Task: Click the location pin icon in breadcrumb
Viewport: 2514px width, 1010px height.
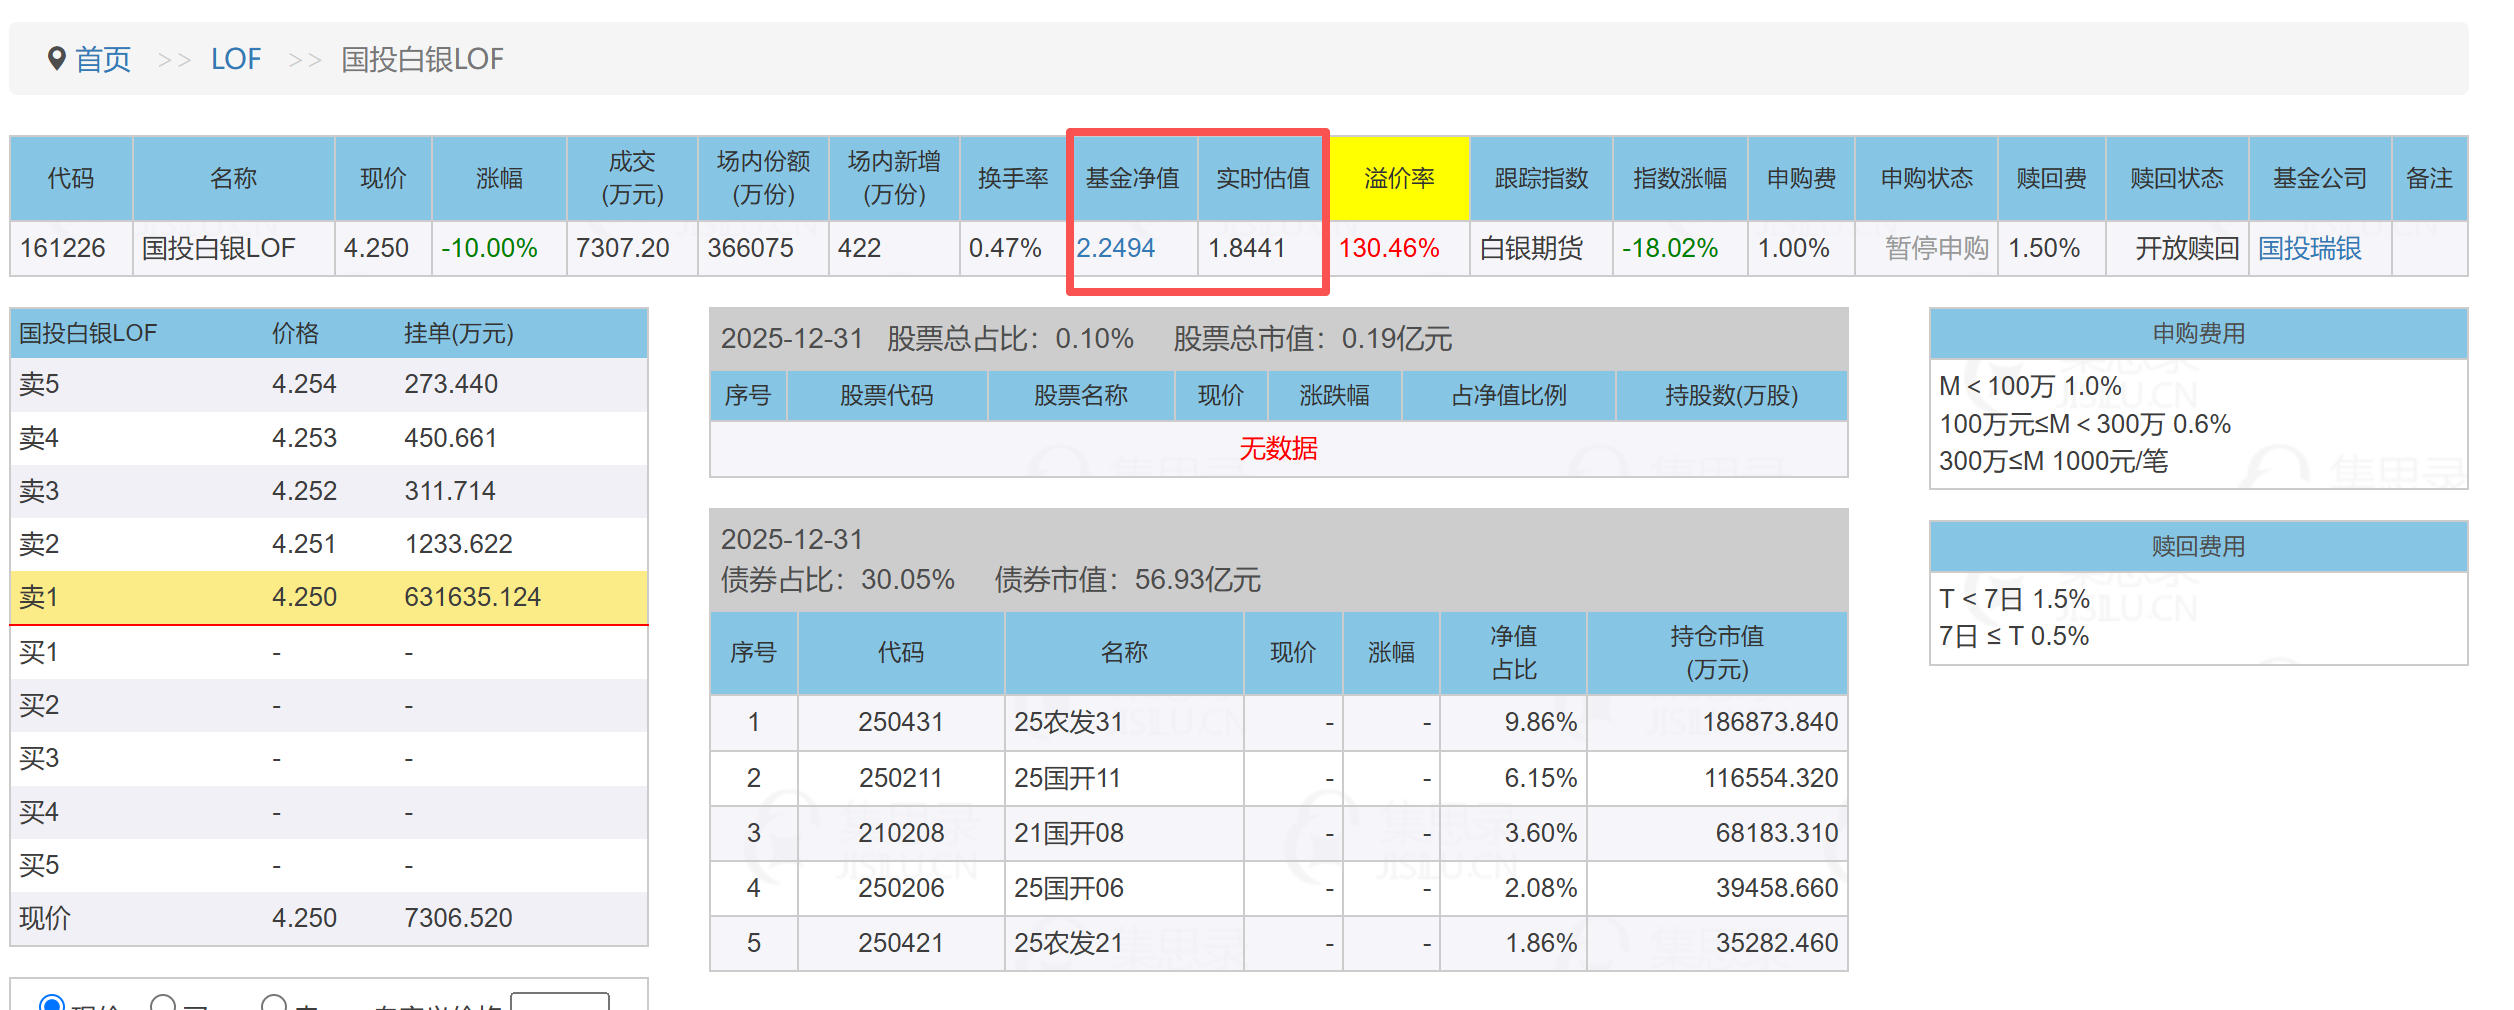Action: coord(57,59)
